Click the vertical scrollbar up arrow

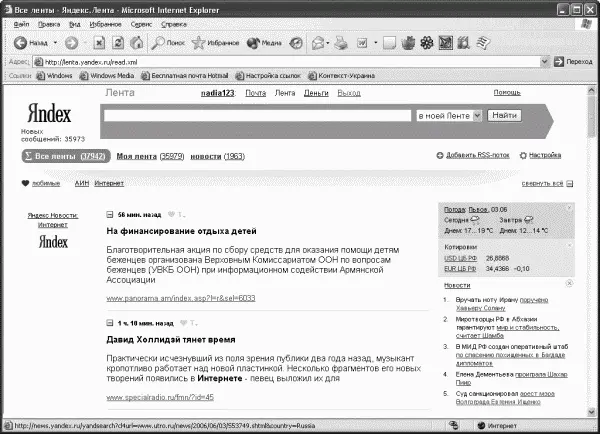[591, 91]
